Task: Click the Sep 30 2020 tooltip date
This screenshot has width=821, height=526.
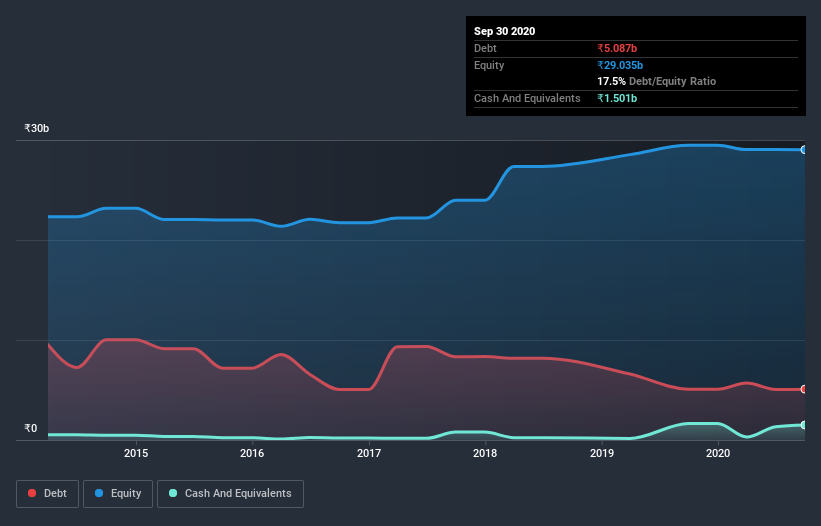Action: pyautogui.click(x=505, y=31)
